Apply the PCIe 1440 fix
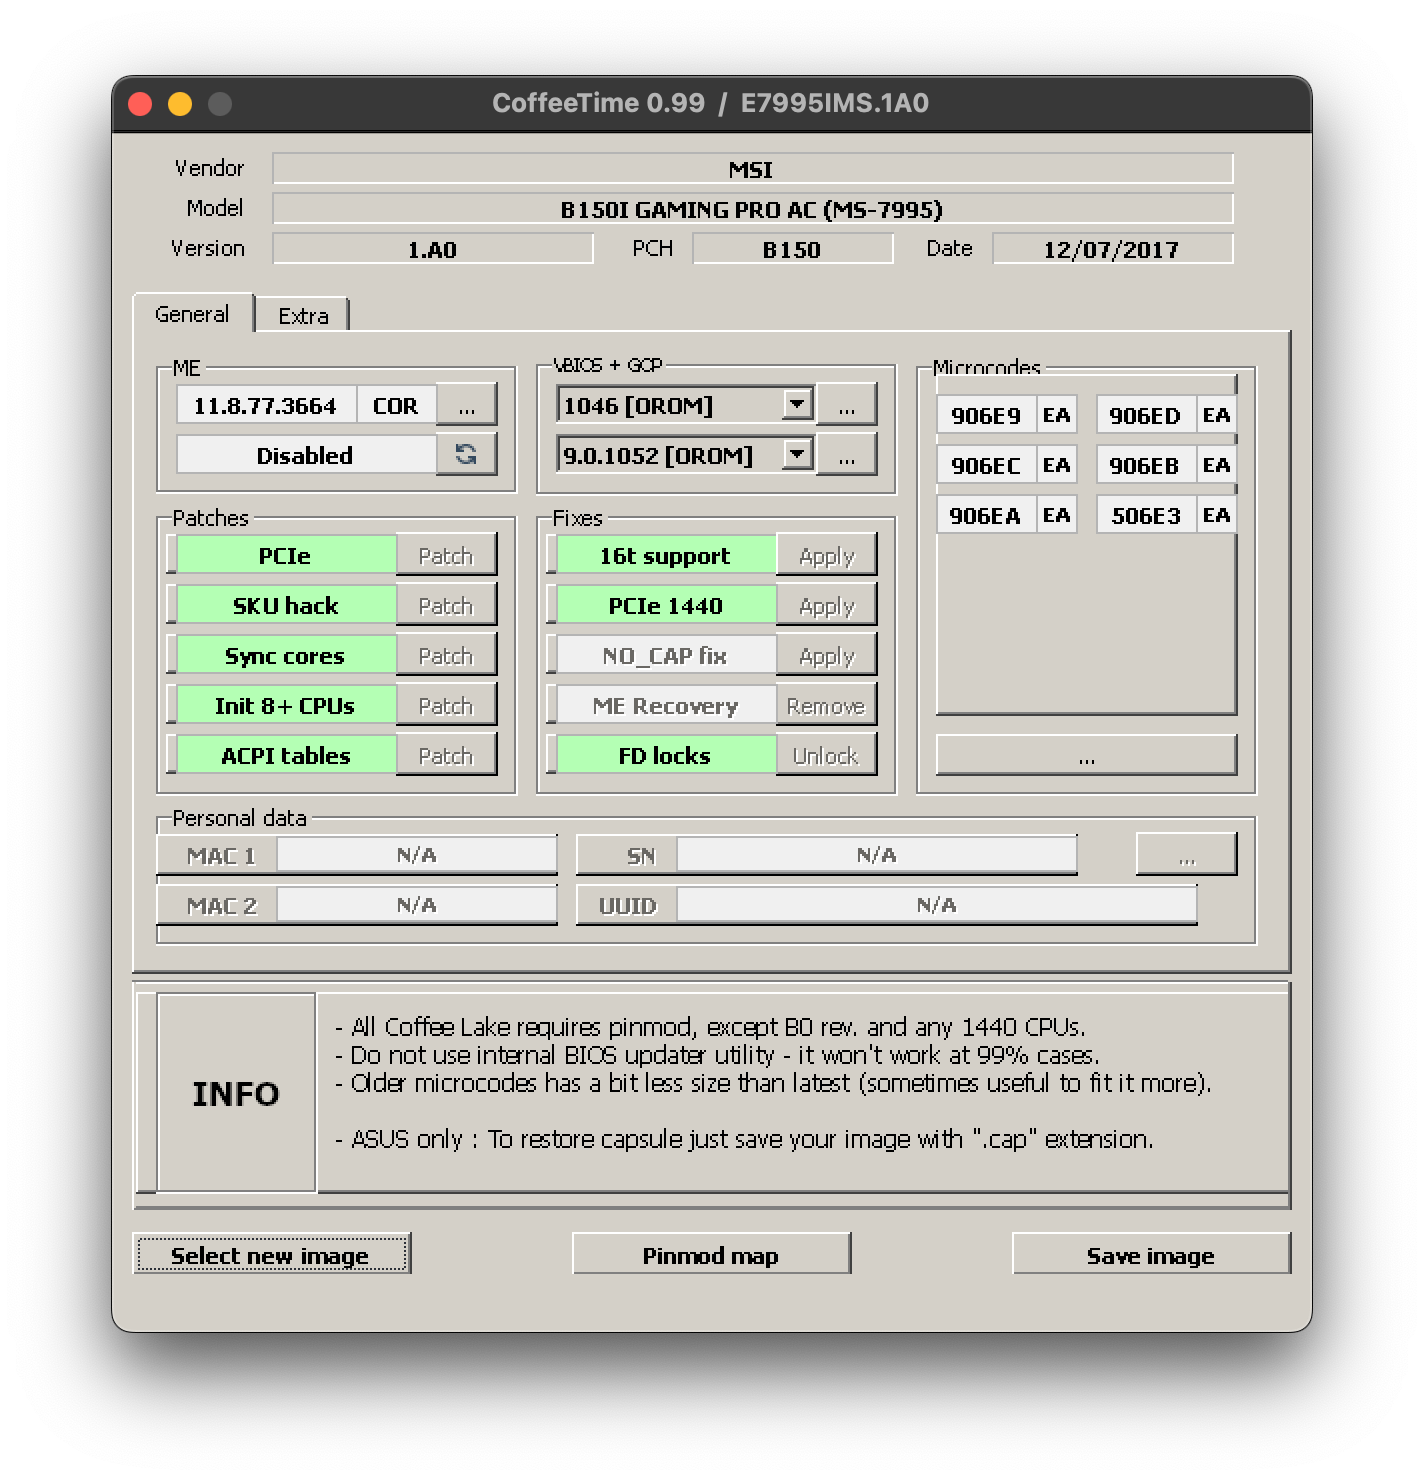Image resolution: width=1424 pixels, height=1480 pixels. (x=826, y=605)
